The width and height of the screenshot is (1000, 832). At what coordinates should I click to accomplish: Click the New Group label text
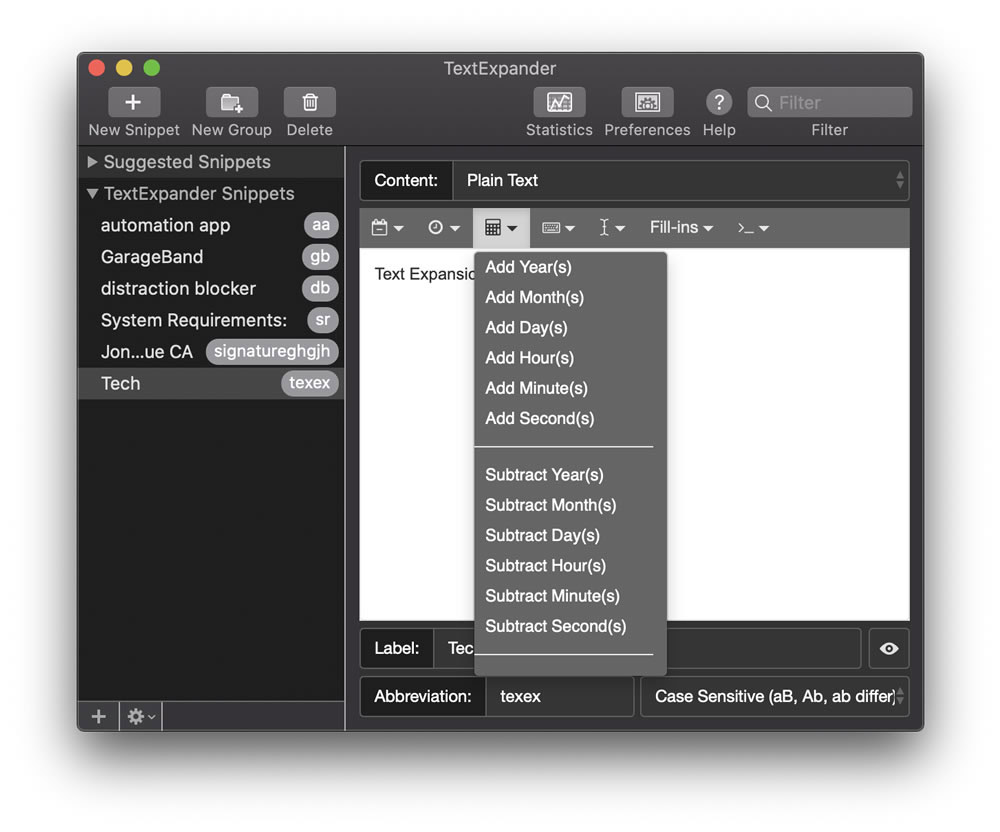(232, 130)
